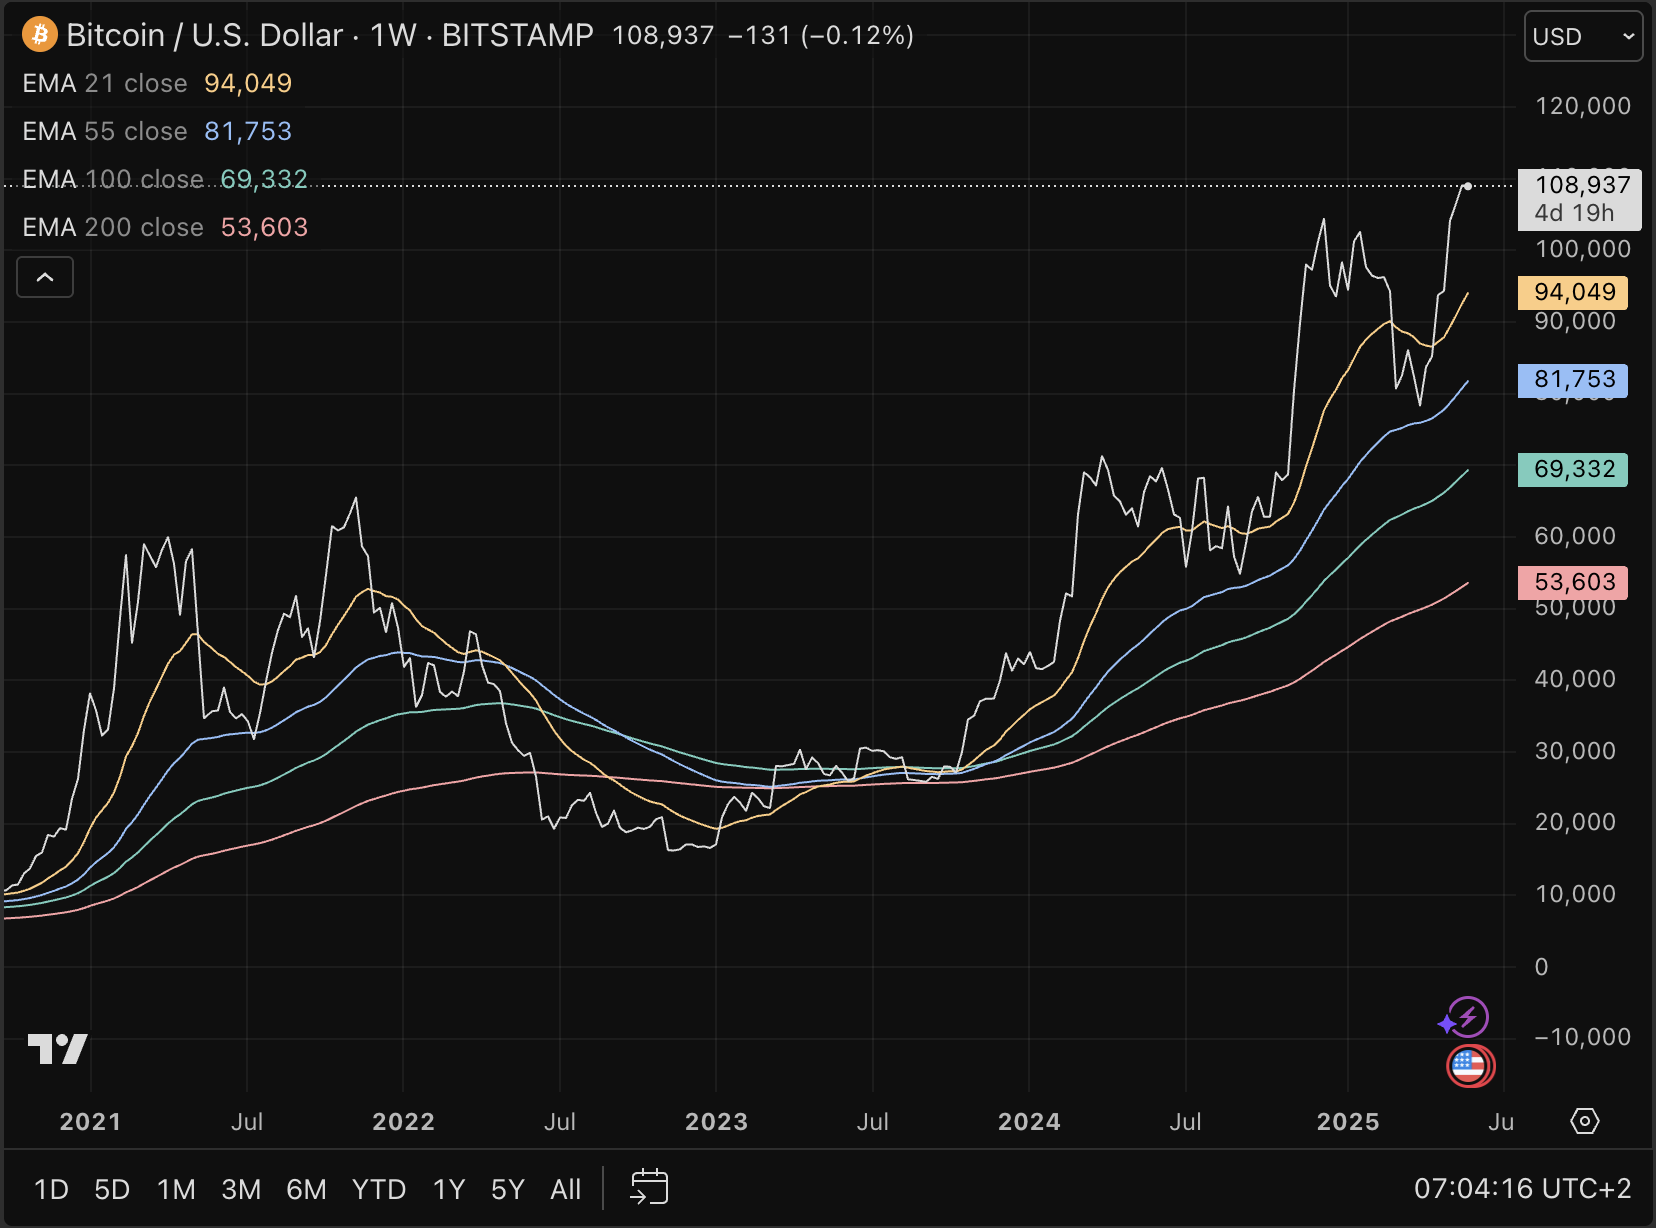Click the EMA 21 close legend

pos(105,83)
